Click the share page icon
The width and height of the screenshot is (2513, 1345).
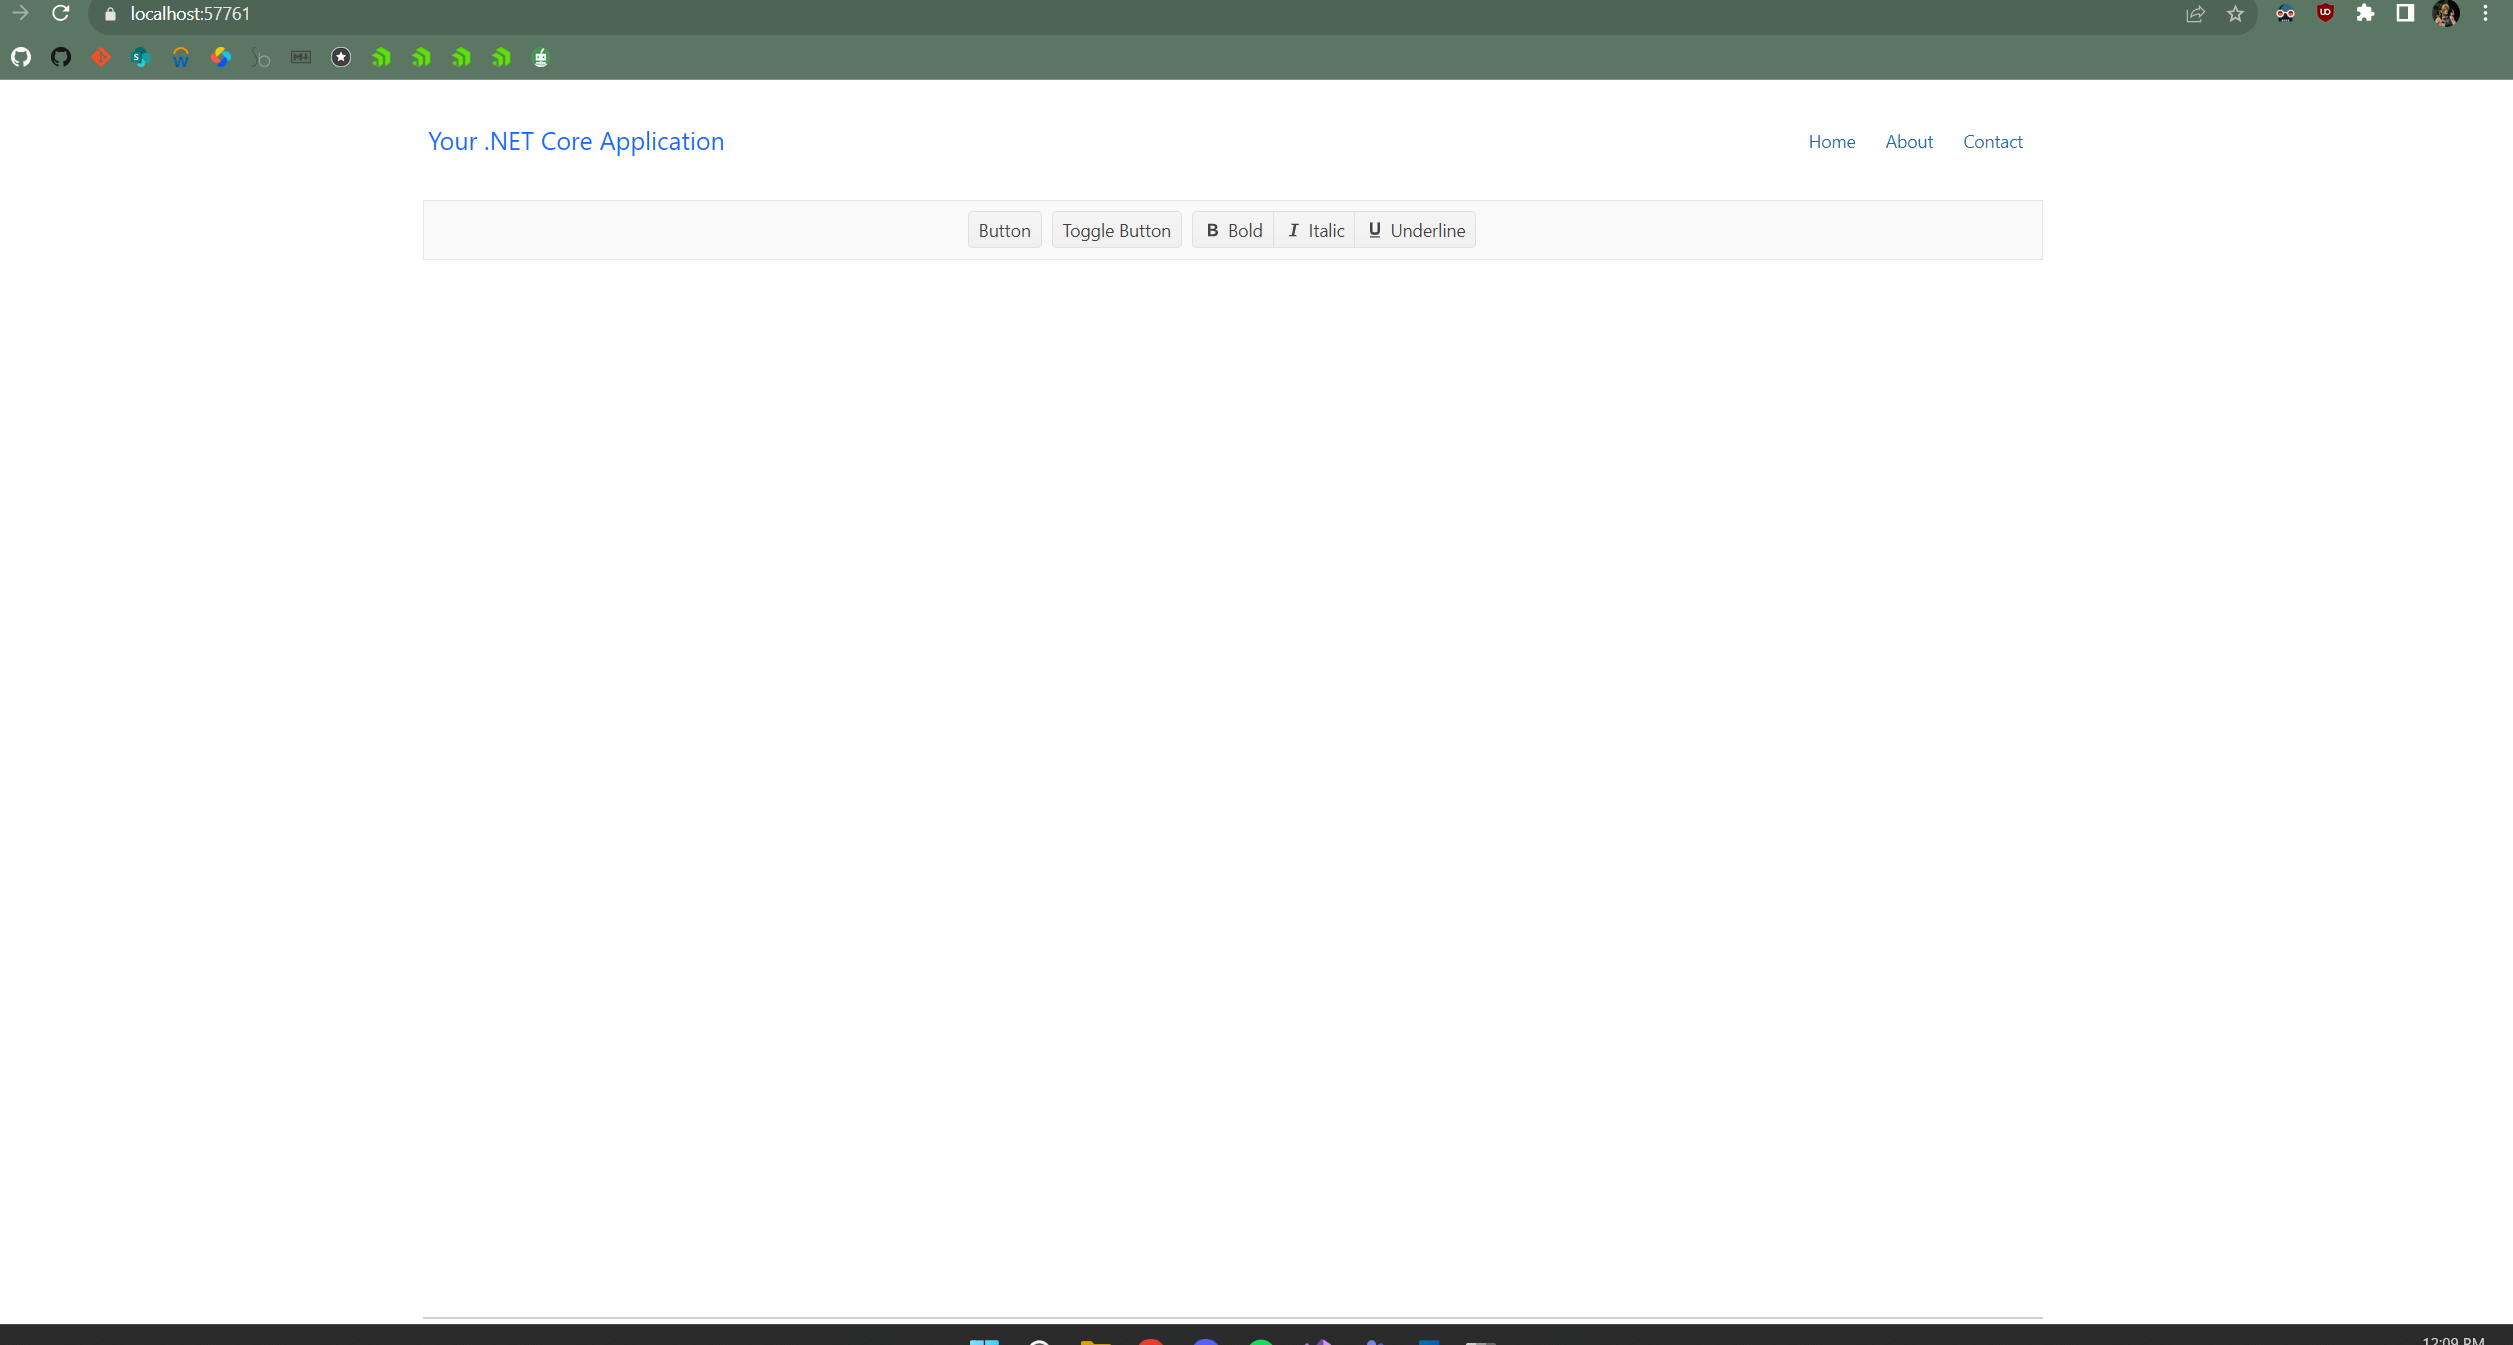(x=2195, y=14)
